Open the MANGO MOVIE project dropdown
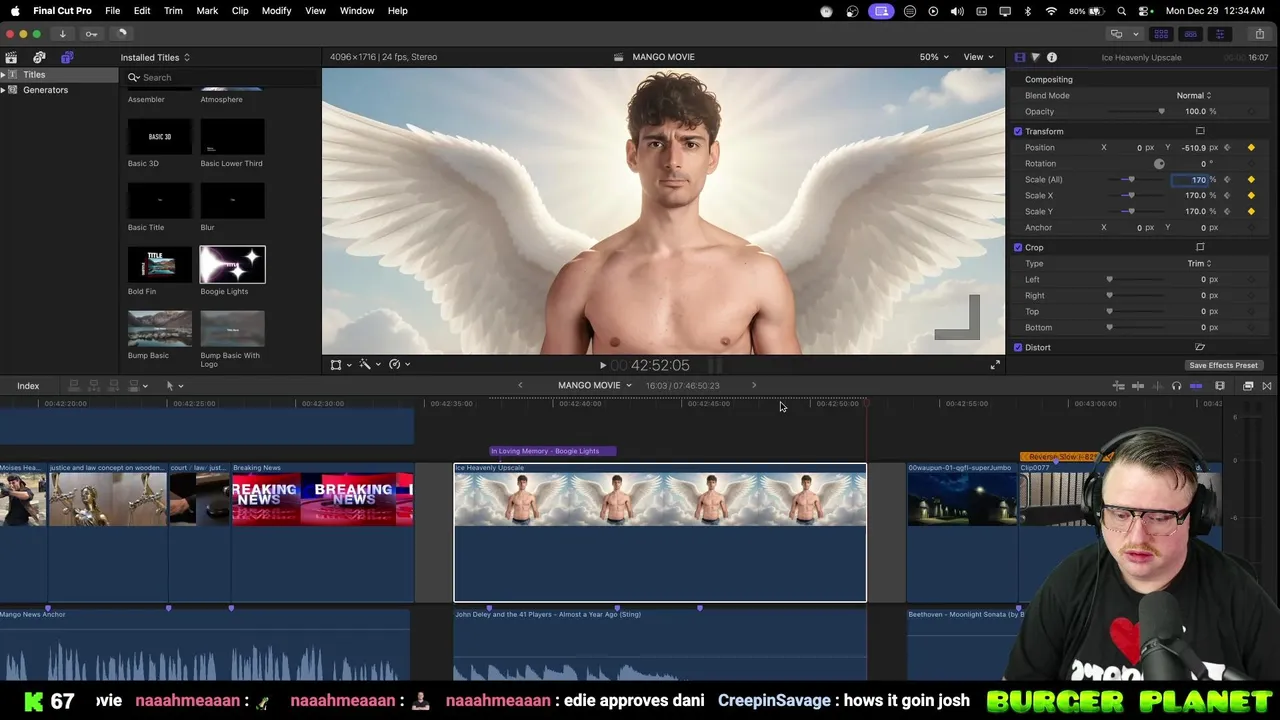This screenshot has height=720, width=1280. [595, 385]
